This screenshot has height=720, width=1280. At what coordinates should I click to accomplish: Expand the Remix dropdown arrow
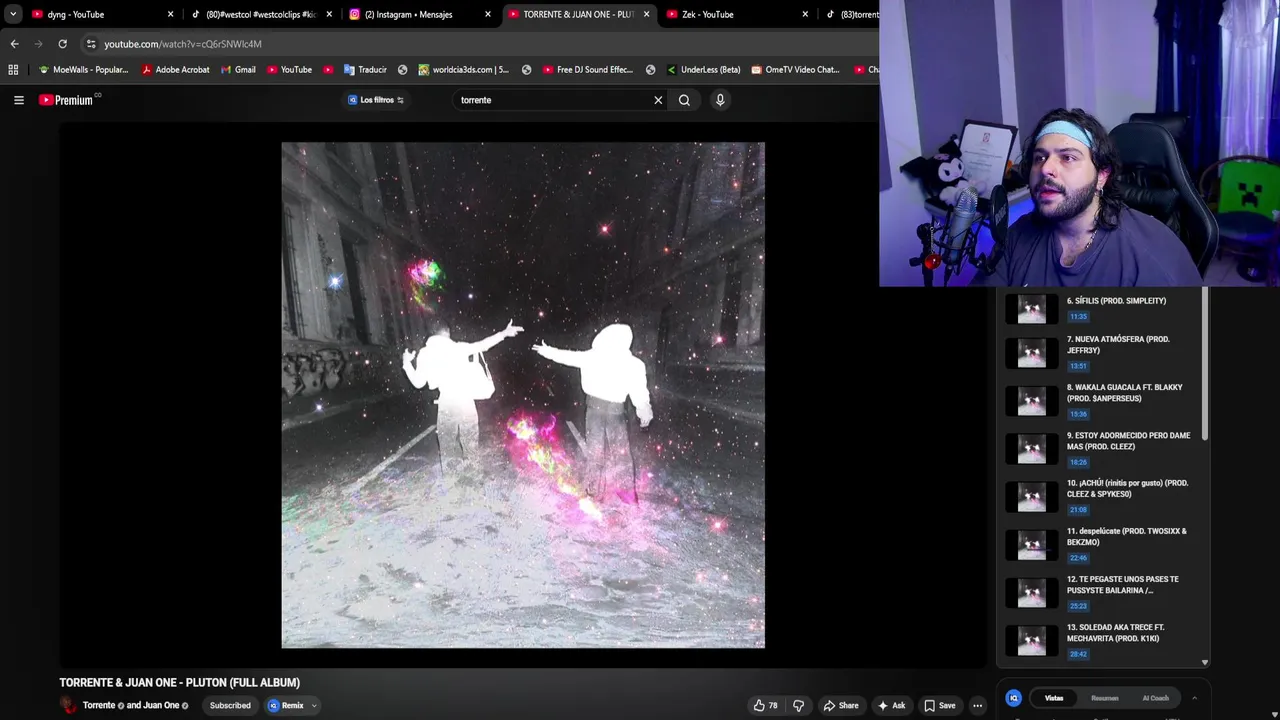[314, 706]
